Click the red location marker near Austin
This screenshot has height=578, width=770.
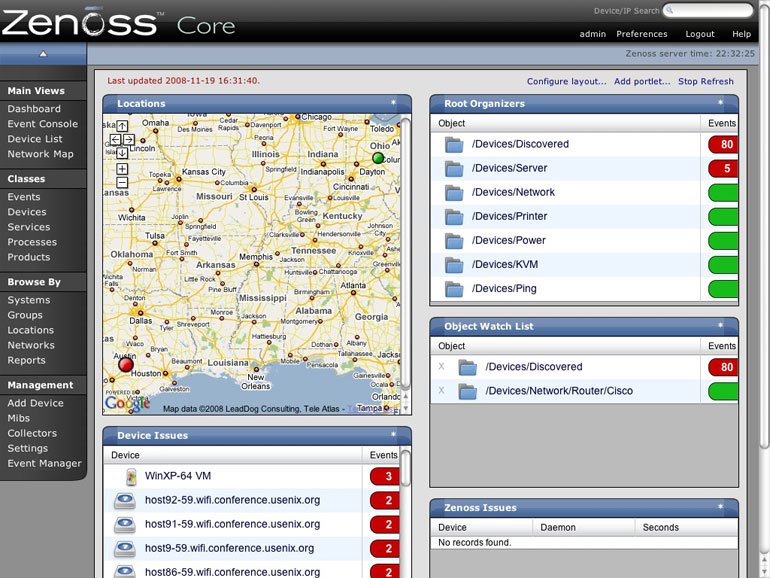pyautogui.click(x=126, y=364)
